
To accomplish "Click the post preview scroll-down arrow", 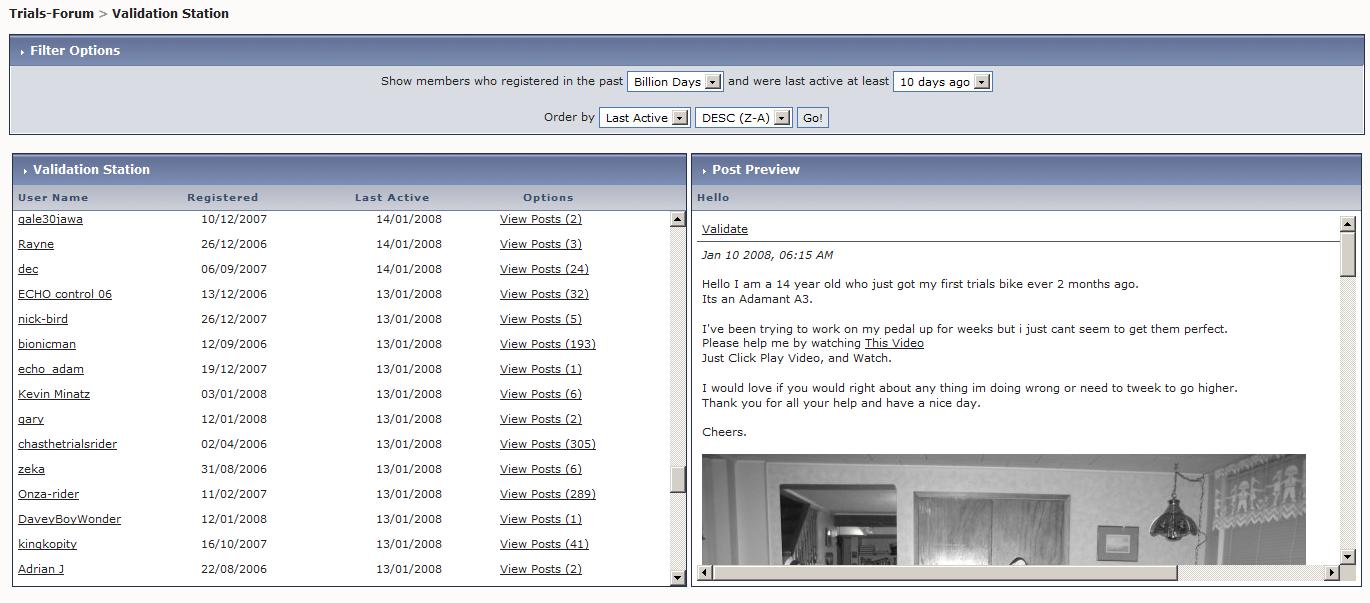I will tap(1347, 557).
